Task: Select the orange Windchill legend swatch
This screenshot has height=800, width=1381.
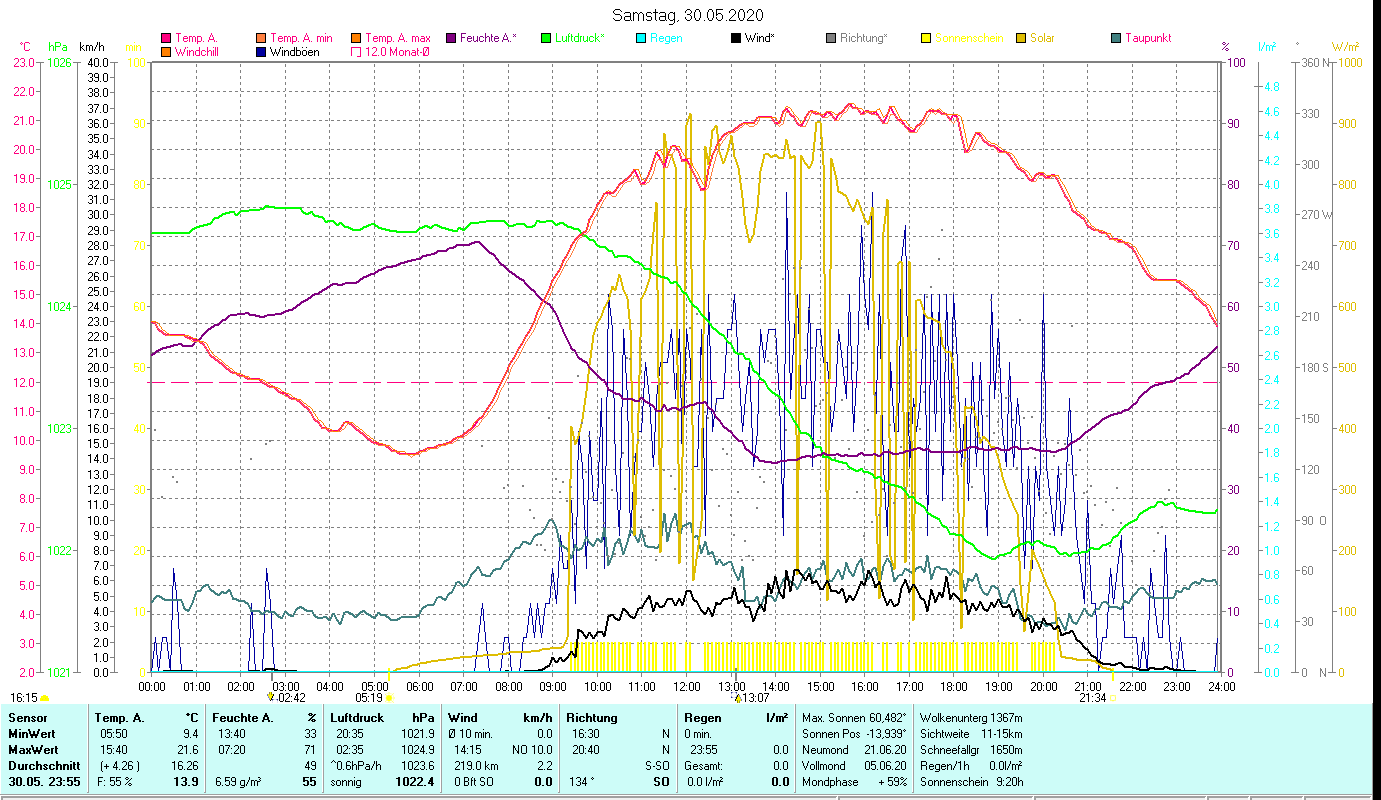Action: click(x=166, y=52)
